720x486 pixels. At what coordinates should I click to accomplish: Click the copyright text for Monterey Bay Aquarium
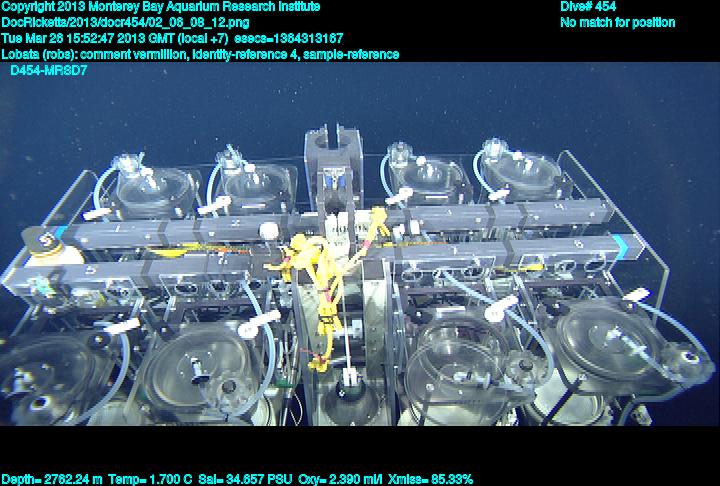click(160, 6)
